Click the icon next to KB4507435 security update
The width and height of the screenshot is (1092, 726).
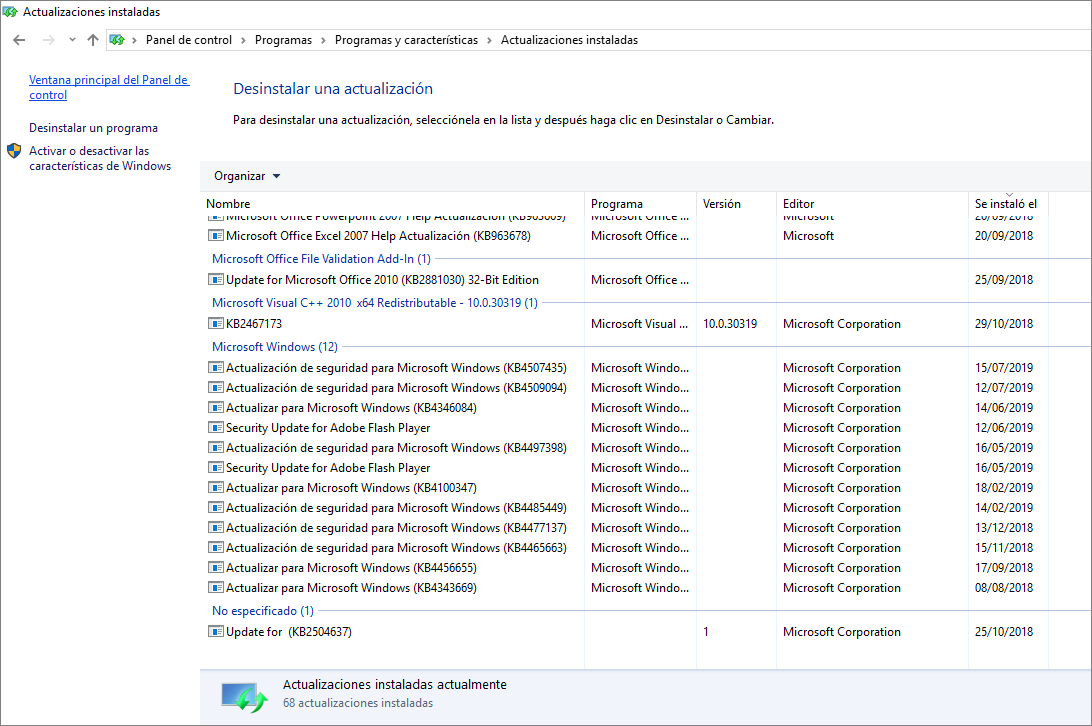click(x=216, y=367)
